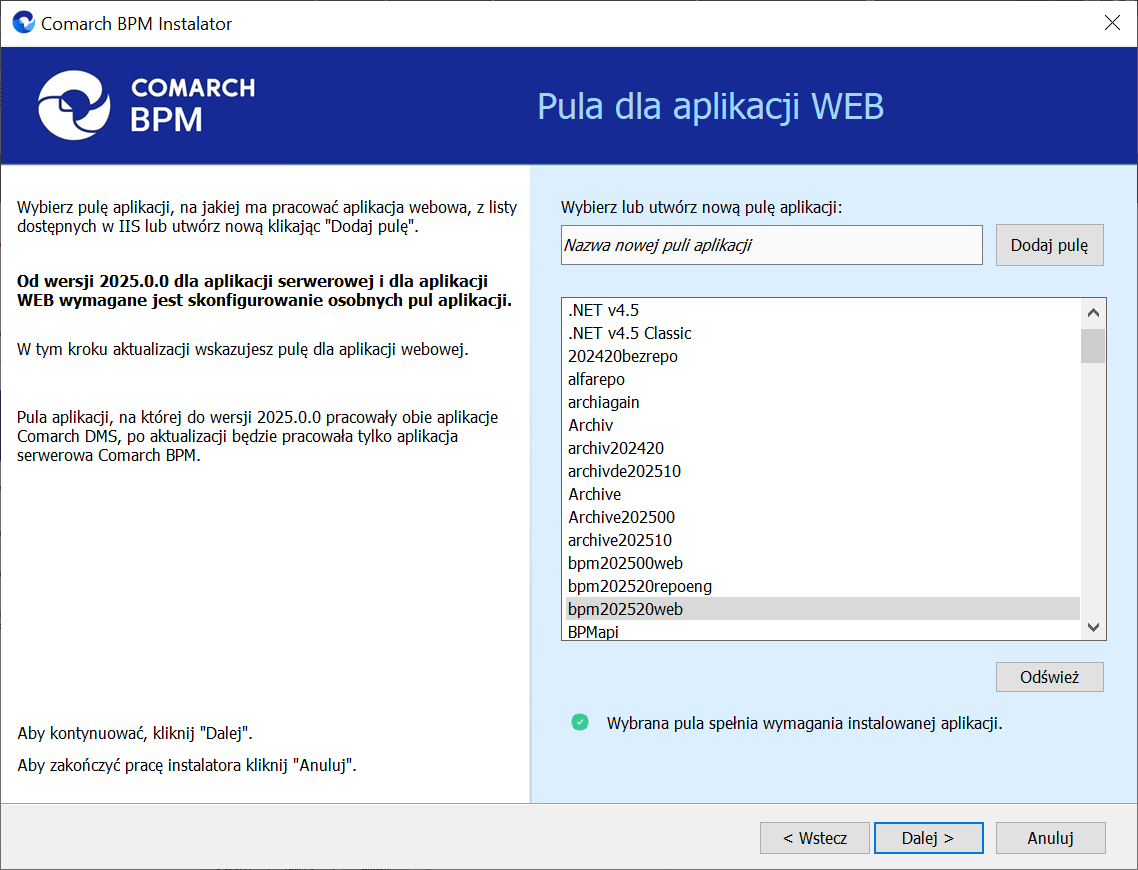This screenshot has height=870, width=1138.
Task: Cancel installation with "Anuluj" button
Action: (1050, 838)
